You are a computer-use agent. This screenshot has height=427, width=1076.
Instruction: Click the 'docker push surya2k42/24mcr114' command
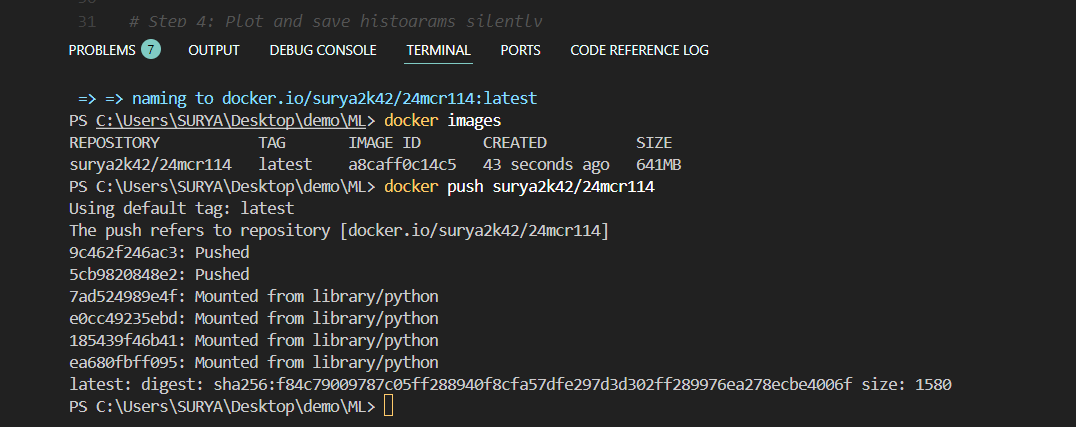(519, 187)
